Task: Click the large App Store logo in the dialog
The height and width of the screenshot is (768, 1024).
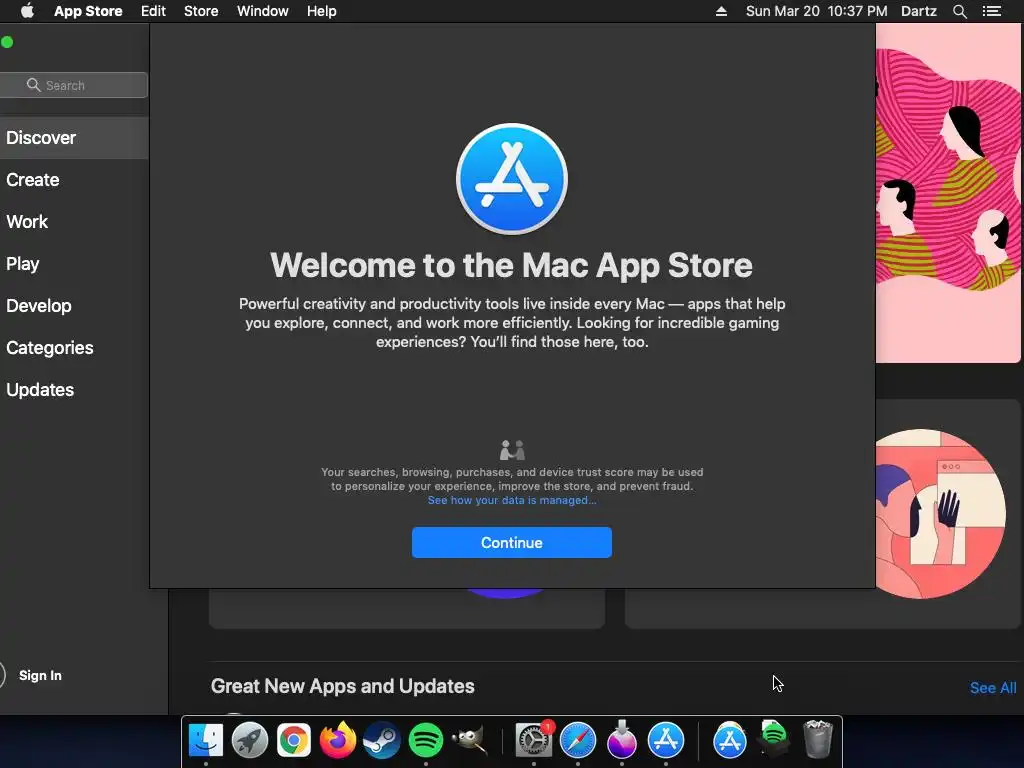Action: [x=512, y=178]
